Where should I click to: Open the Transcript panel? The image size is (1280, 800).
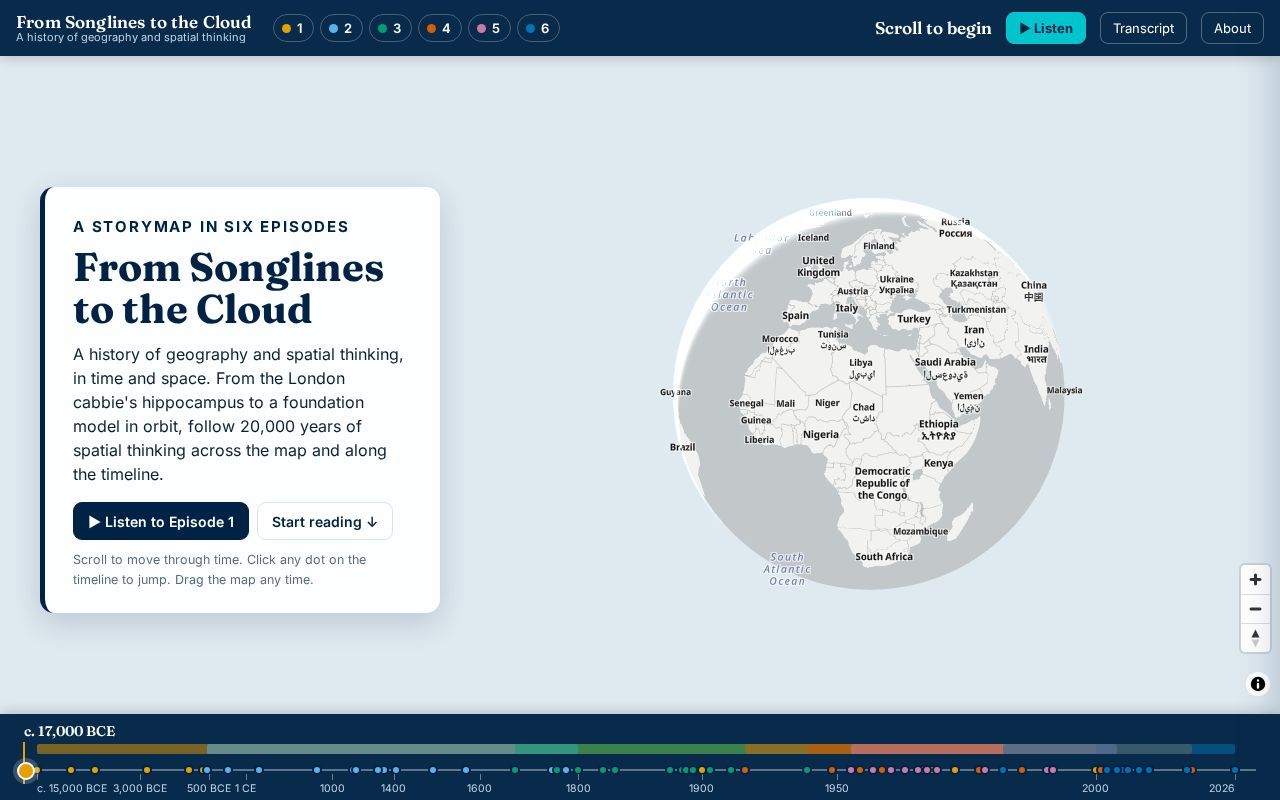pyautogui.click(x=1143, y=28)
